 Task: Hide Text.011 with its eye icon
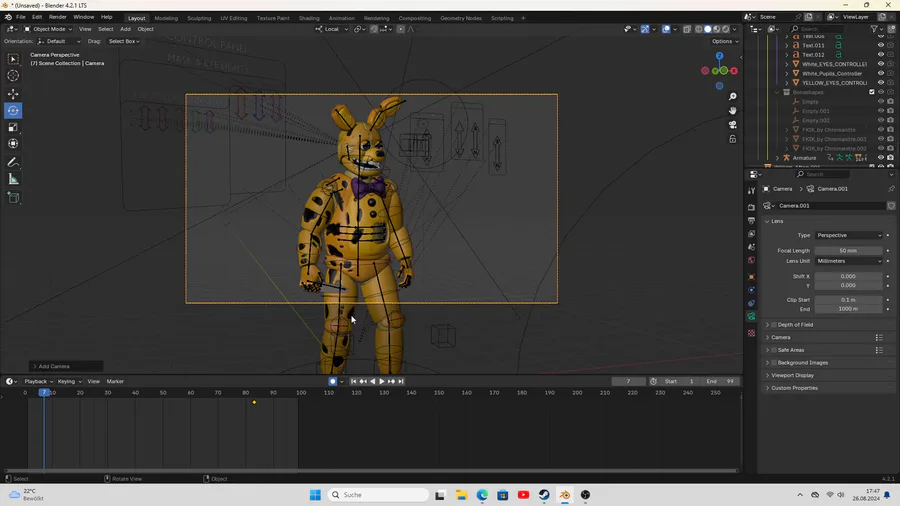point(881,45)
